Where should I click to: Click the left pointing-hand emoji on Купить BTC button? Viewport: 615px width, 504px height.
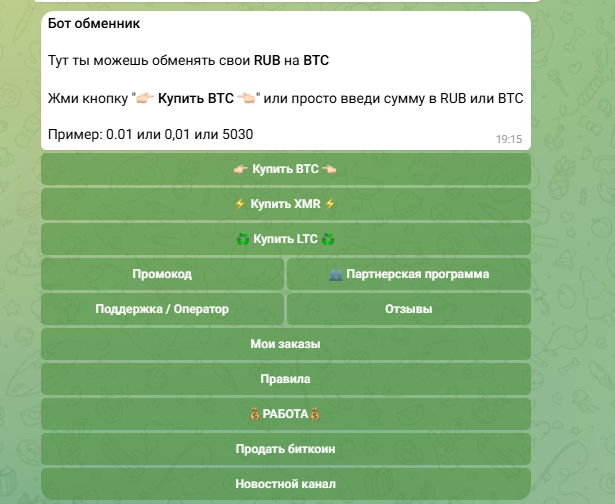(240, 169)
